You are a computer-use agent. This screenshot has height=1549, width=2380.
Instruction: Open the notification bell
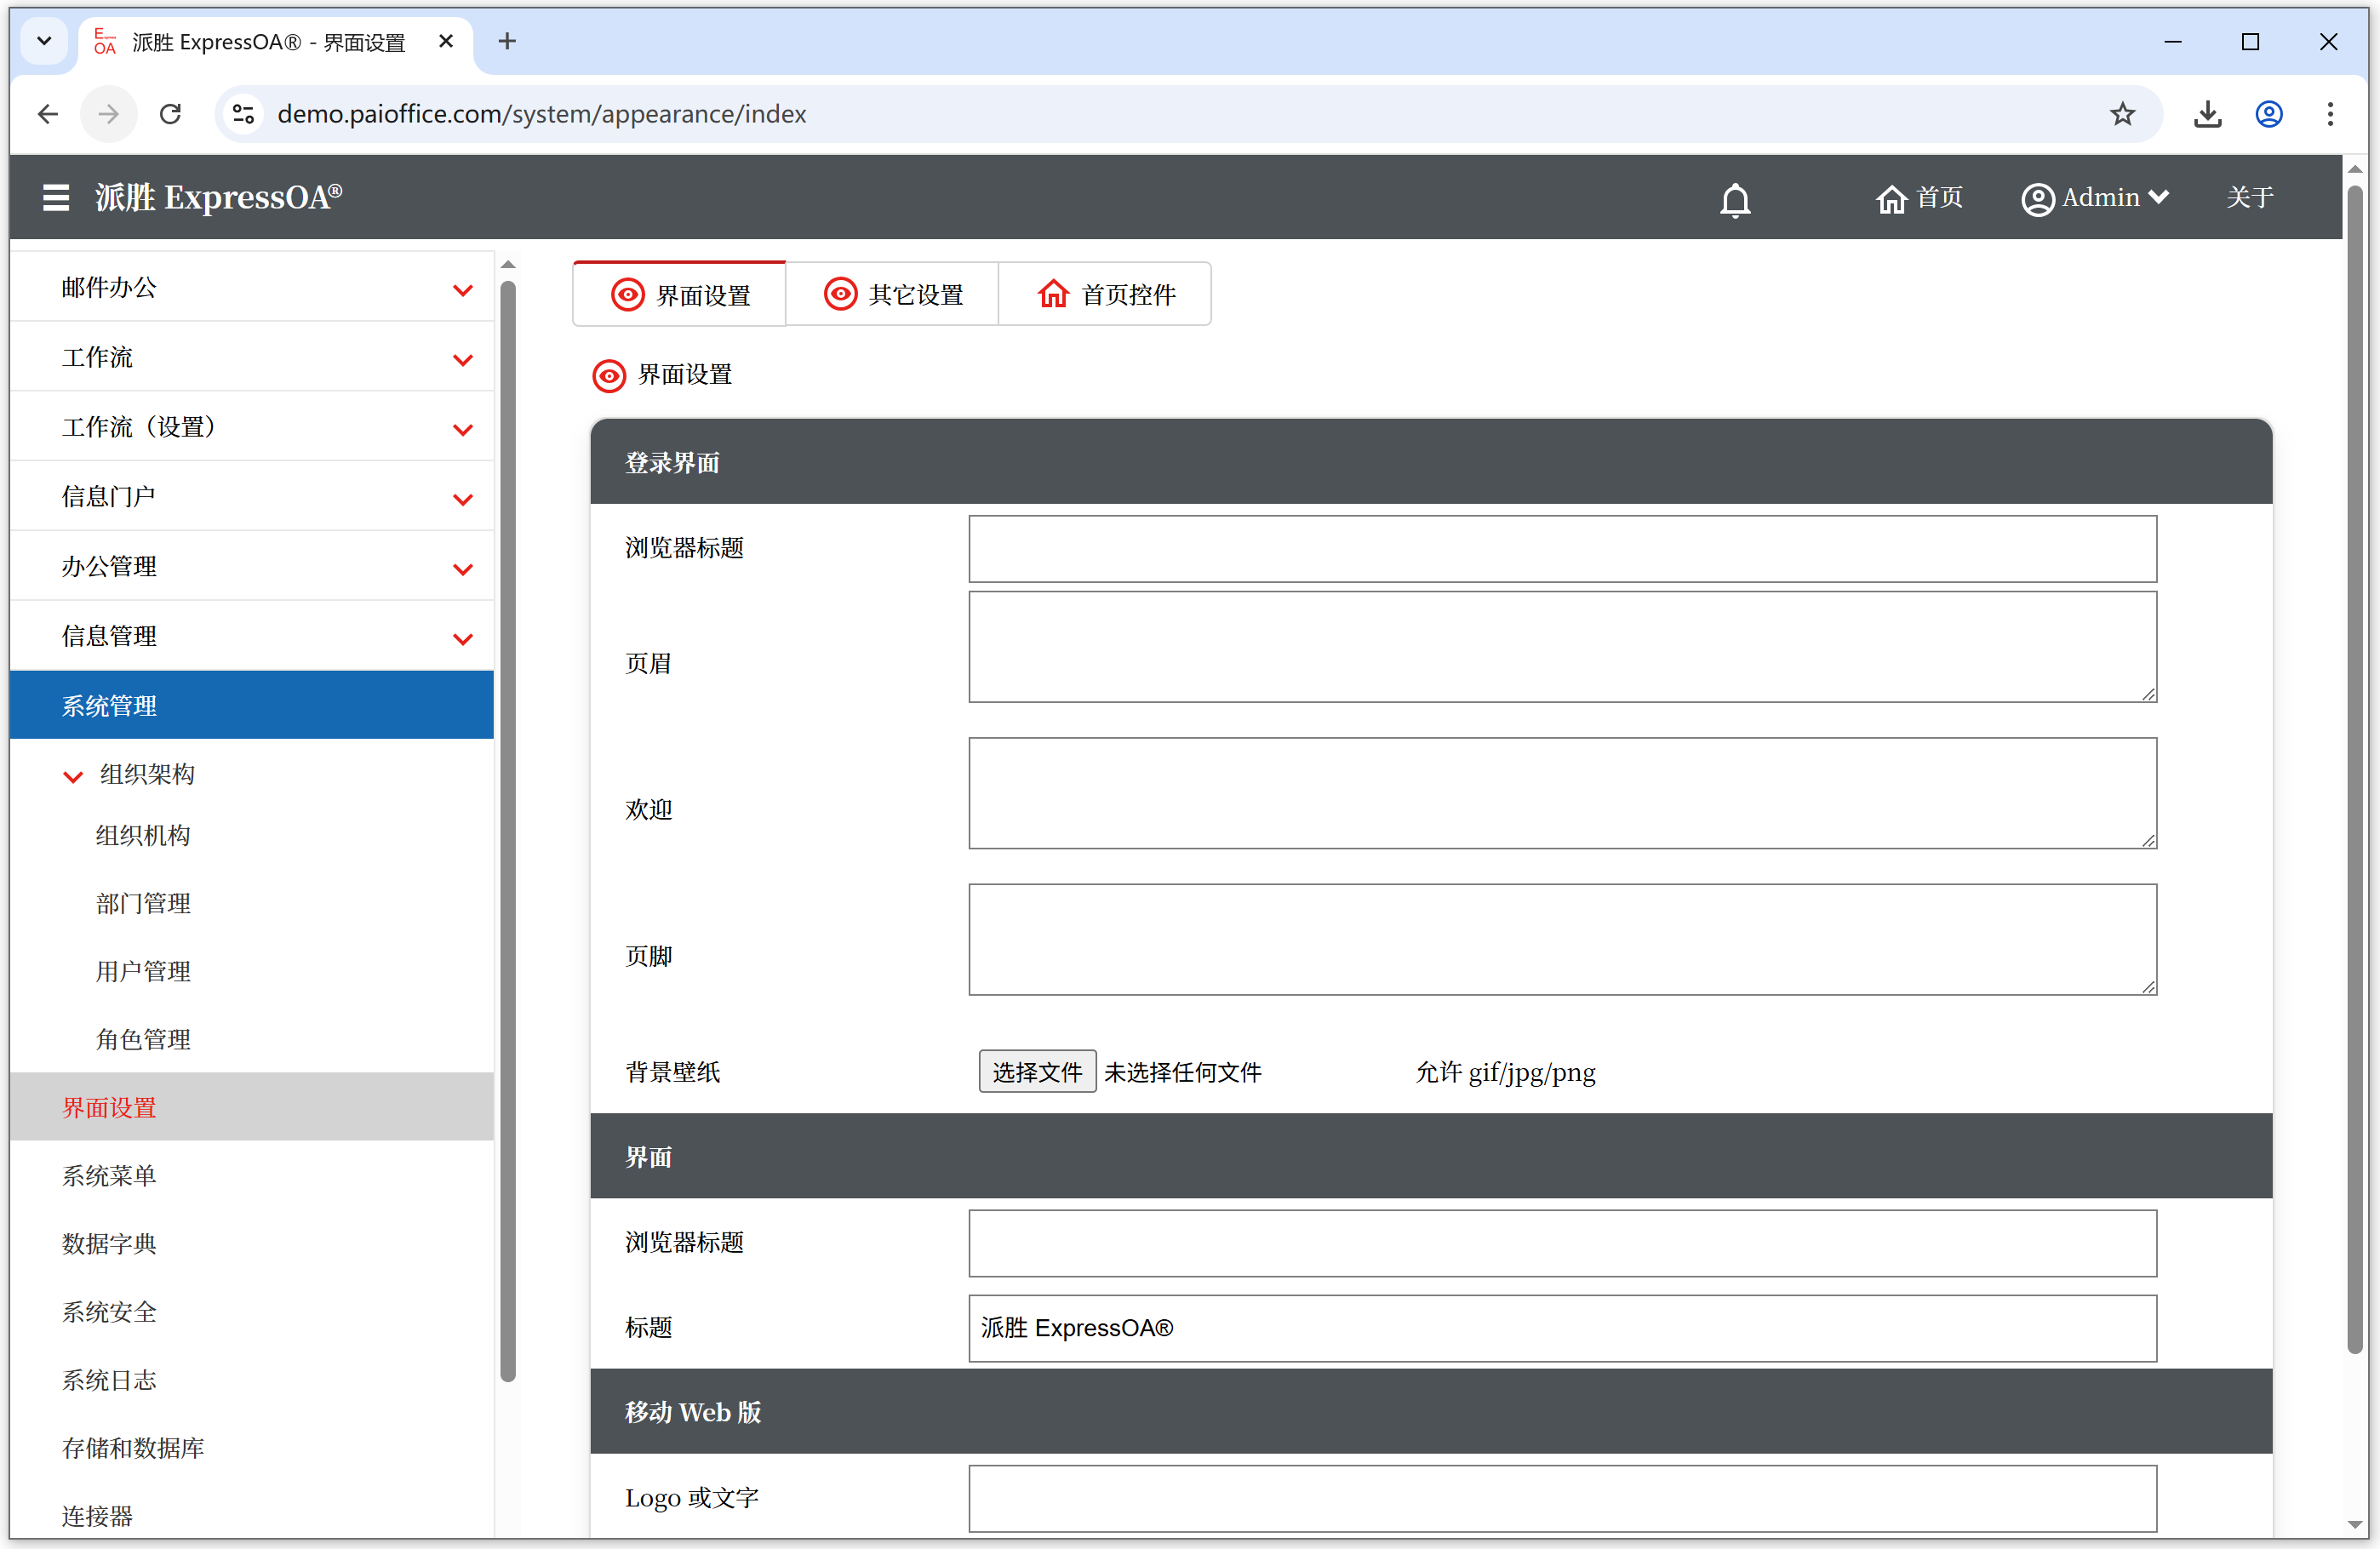1734,200
